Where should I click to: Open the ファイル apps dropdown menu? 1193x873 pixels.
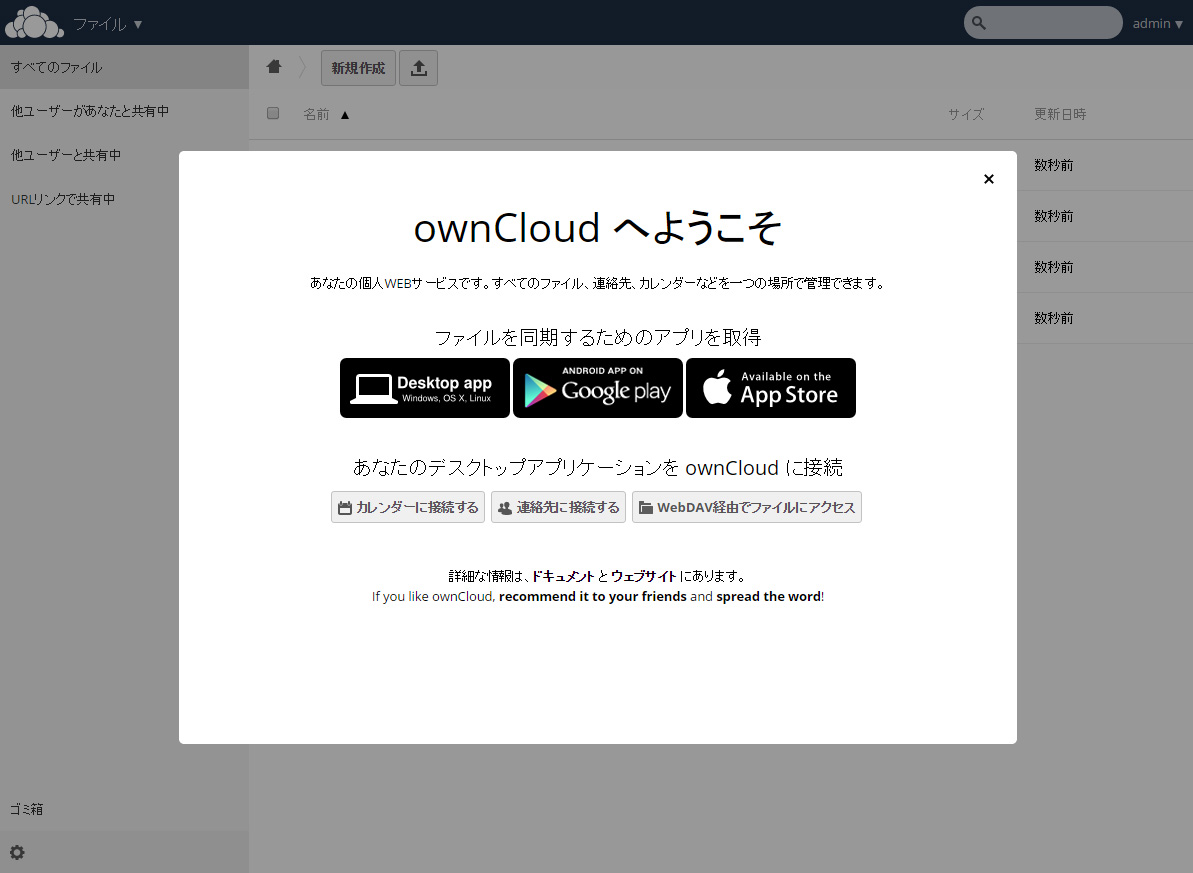pos(107,24)
